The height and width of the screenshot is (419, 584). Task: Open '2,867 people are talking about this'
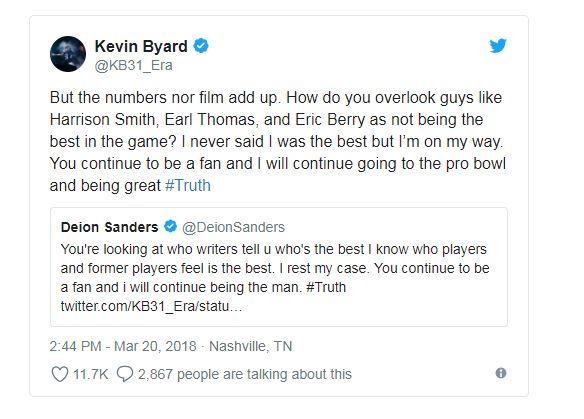[x=245, y=374]
